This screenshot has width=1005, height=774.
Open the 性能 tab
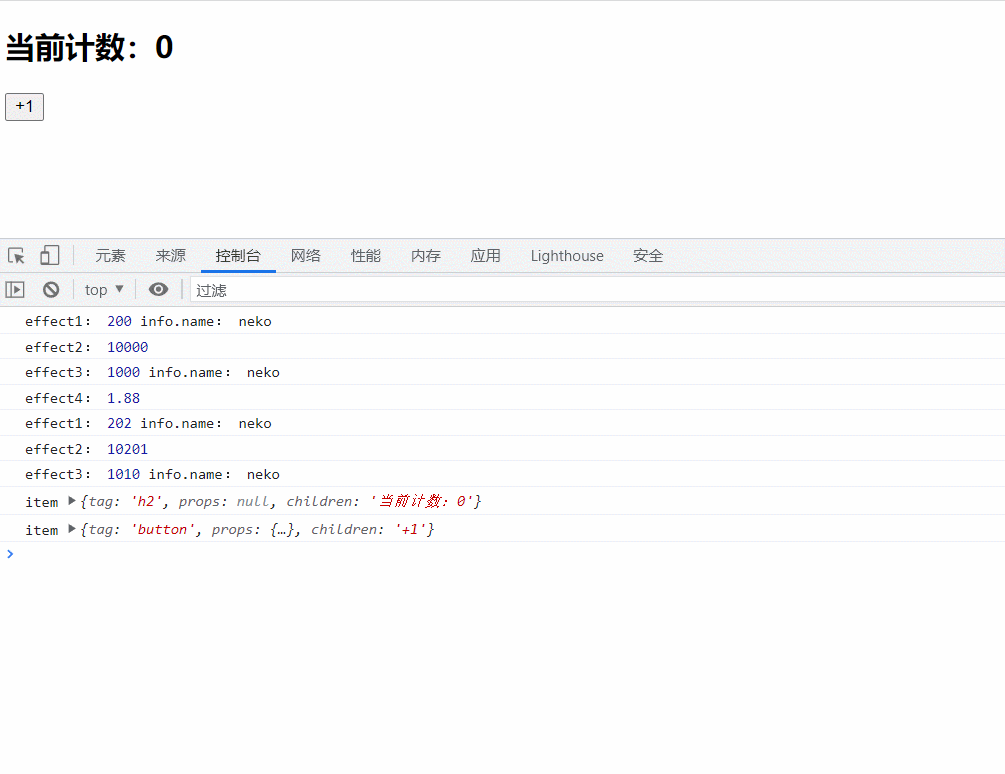[366, 256]
